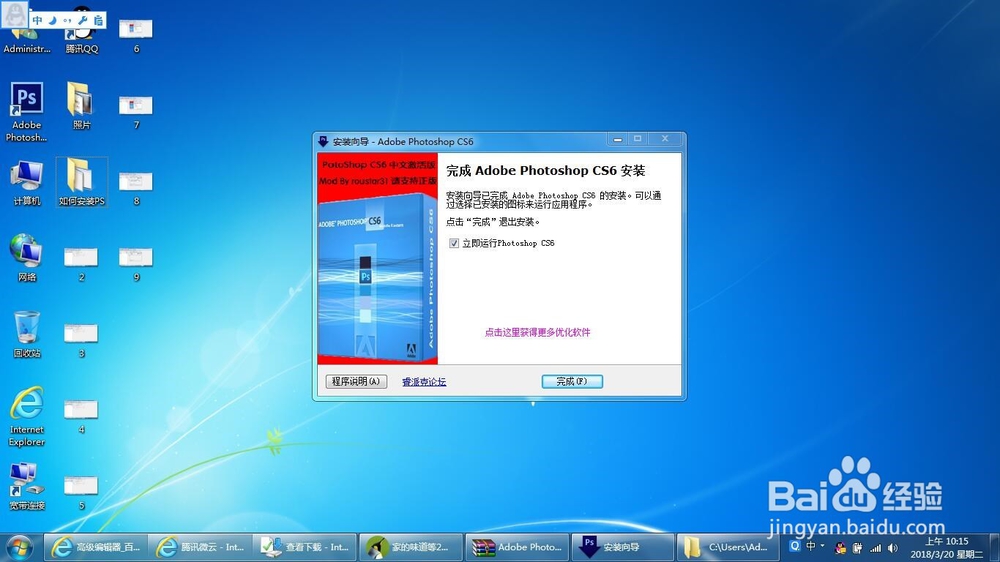The image size is (1000, 562).
Task: Toggle 立即运行Photoshop CS6 checkbox
Action: tap(454, 243)
